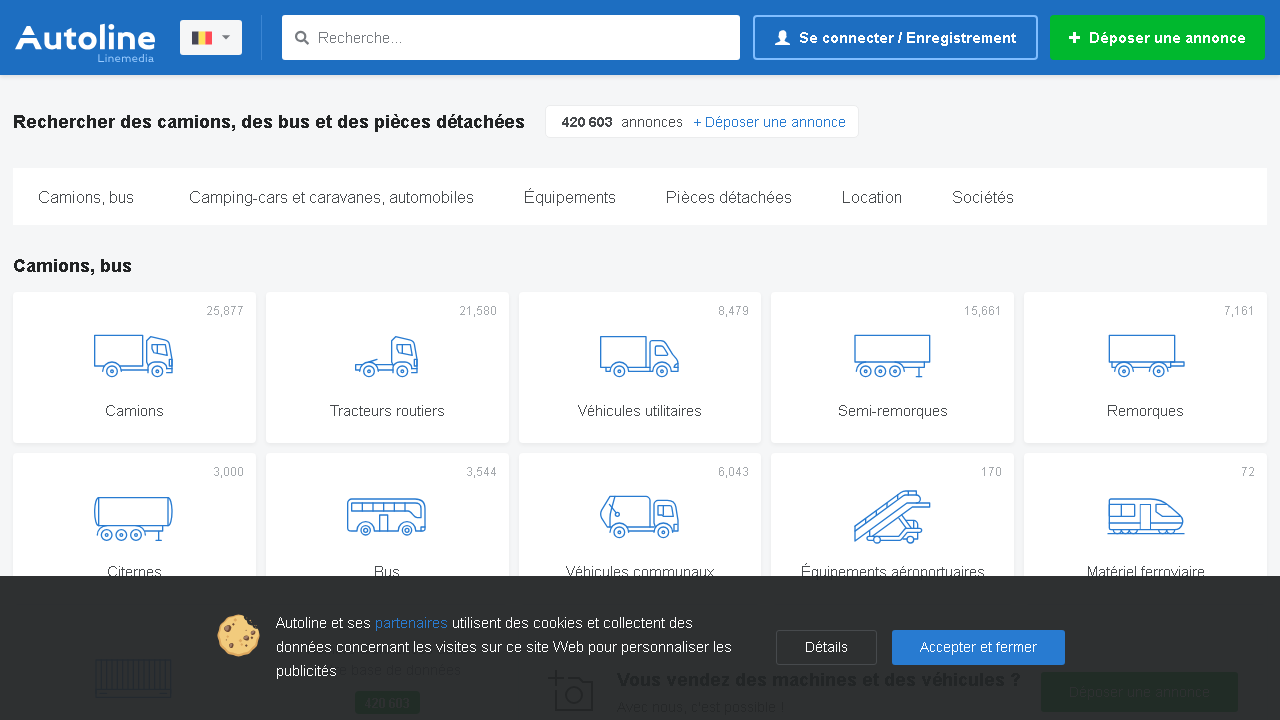This screenshot has width=1280, height=720.
Task: Switch to the Équipements tab
Action: [x=570, y=197]
